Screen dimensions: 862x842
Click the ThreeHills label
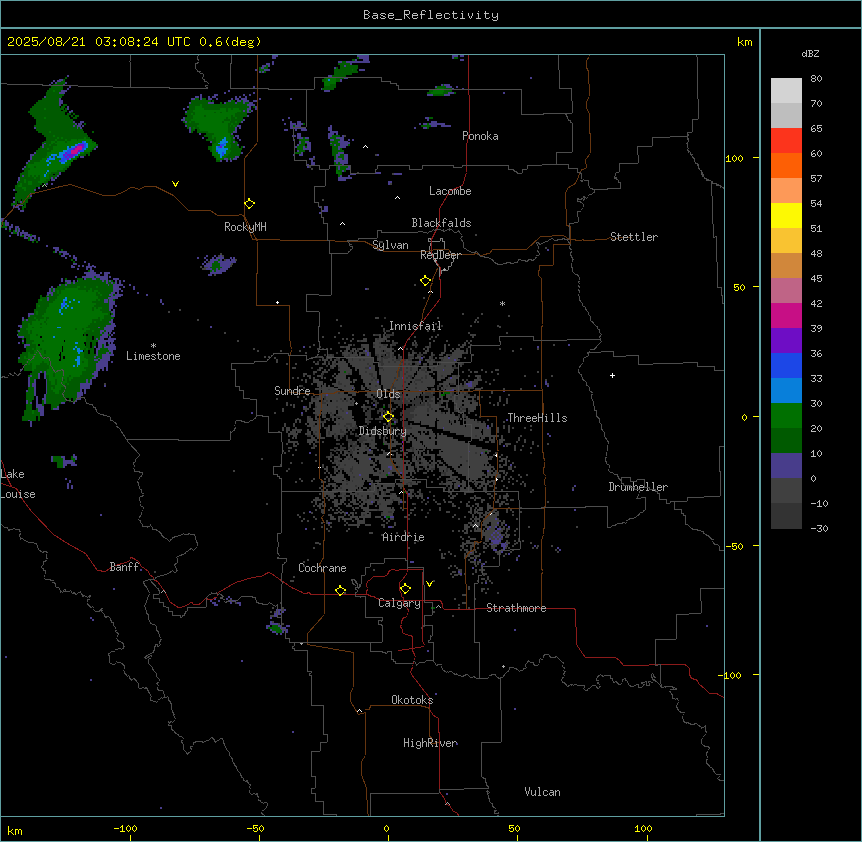(x=537, y=418)
